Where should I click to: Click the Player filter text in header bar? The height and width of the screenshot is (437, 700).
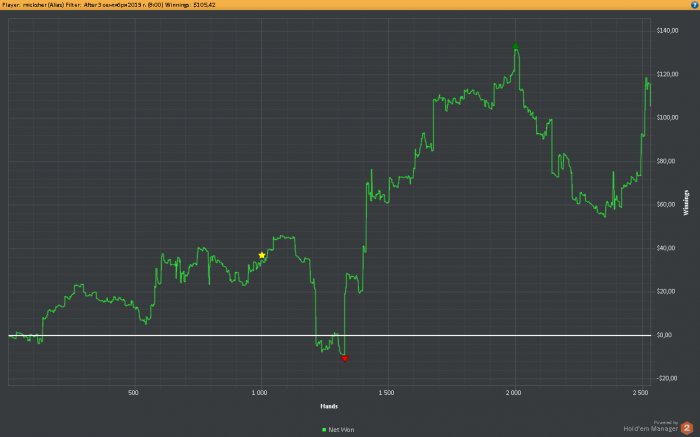point(32,5)
